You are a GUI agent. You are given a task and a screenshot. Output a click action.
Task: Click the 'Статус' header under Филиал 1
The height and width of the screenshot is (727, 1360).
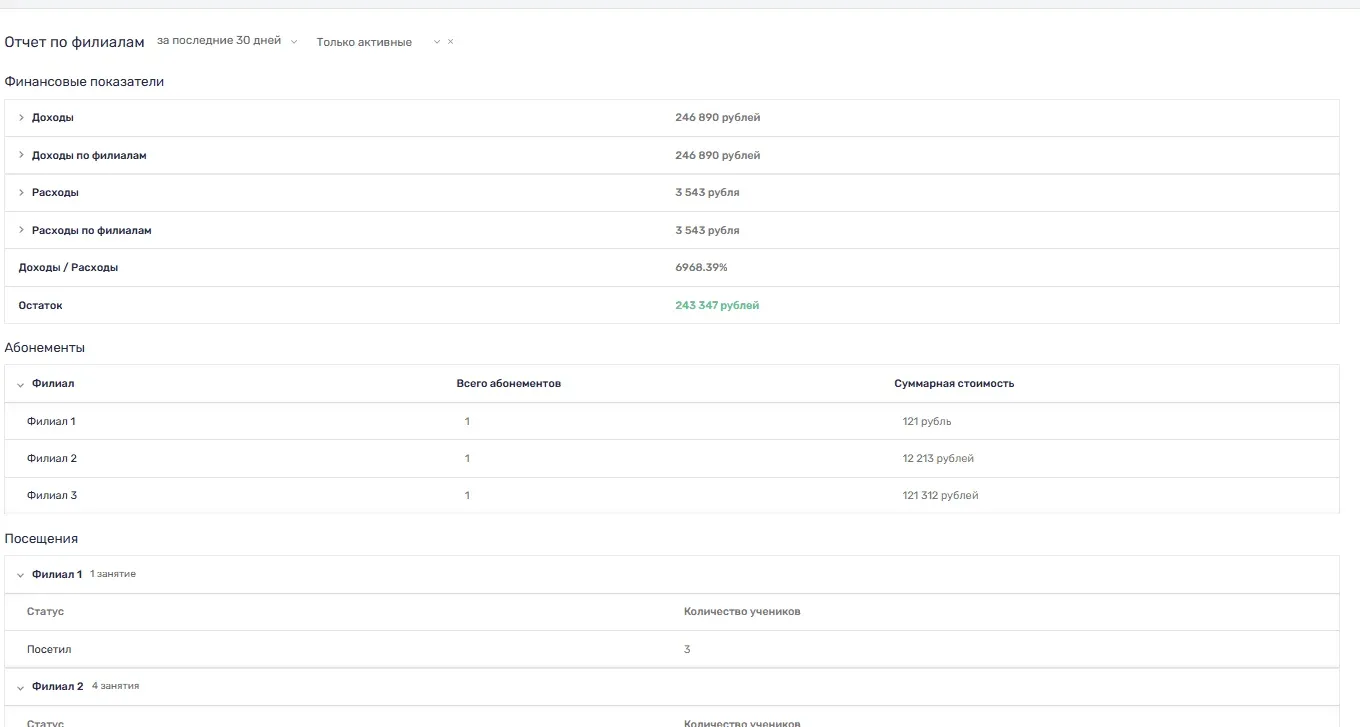(45, 612)
